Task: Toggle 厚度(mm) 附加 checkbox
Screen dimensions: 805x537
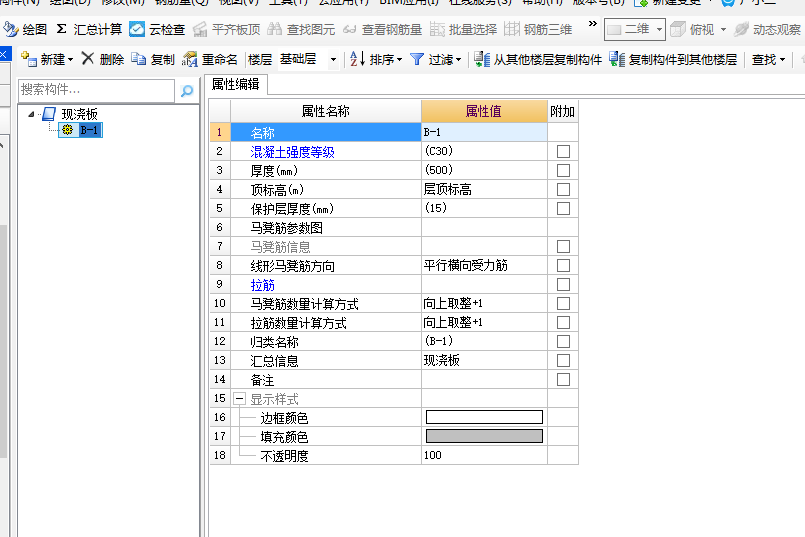Action: (x=563, y=170)
